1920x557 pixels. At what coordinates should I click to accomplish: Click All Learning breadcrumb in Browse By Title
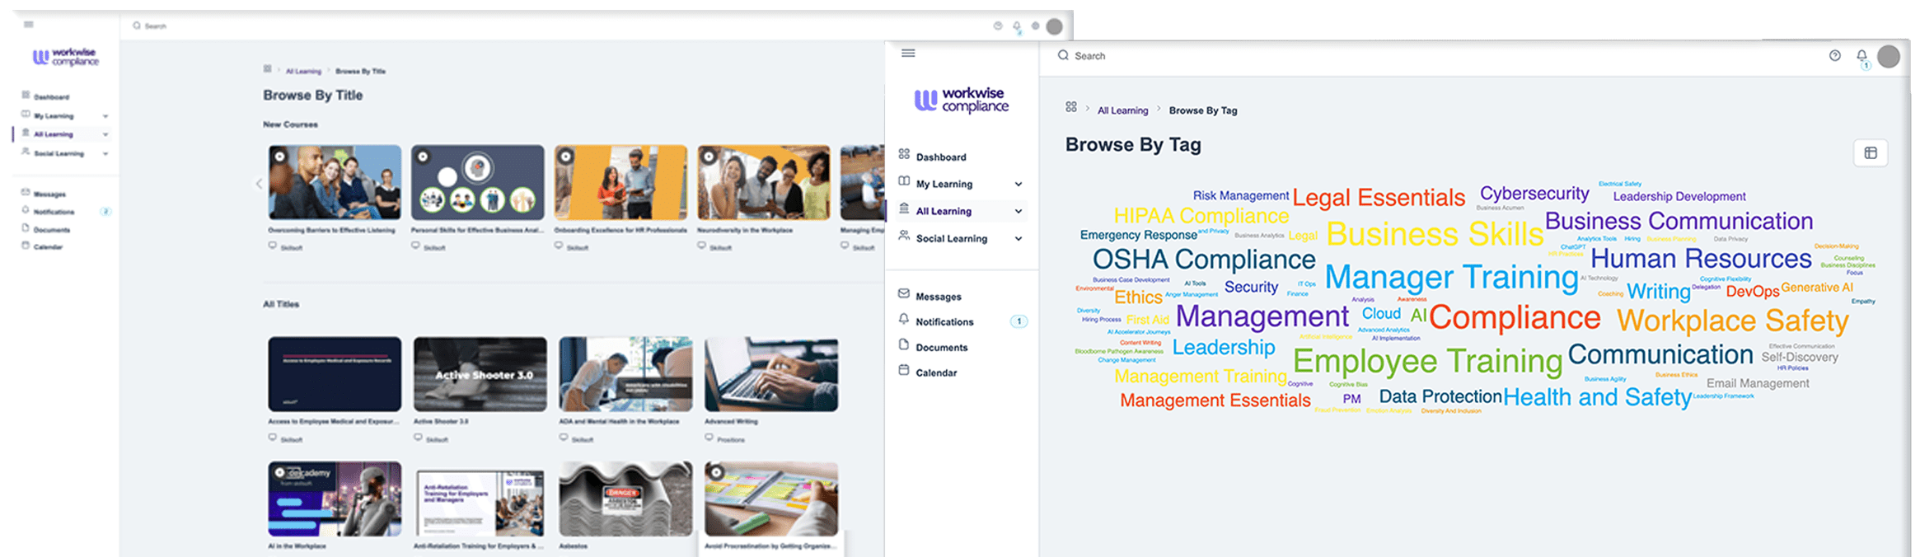coord(303,71)
